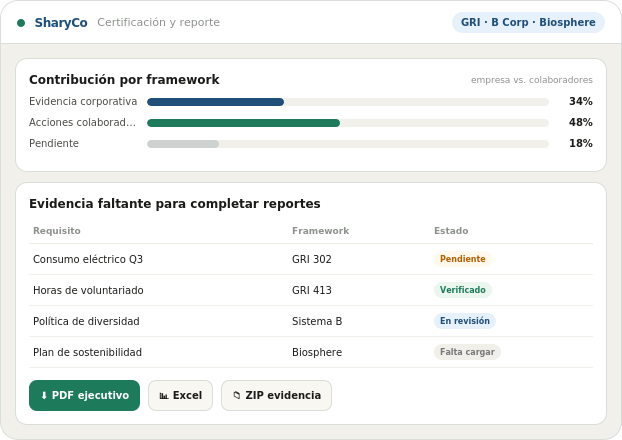Export report with Excel button

pyautogui.click(x=180, y=396)
